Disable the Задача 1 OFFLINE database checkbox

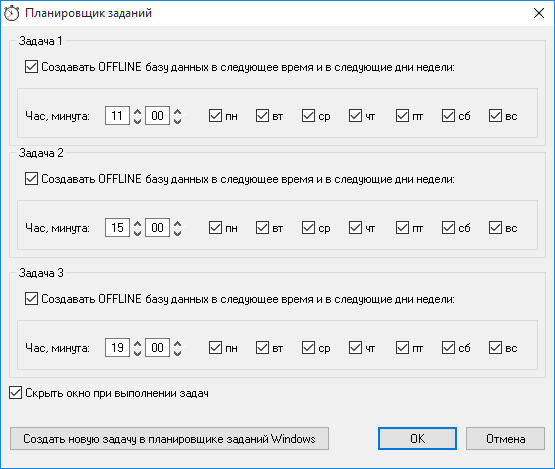click(32, 67)
